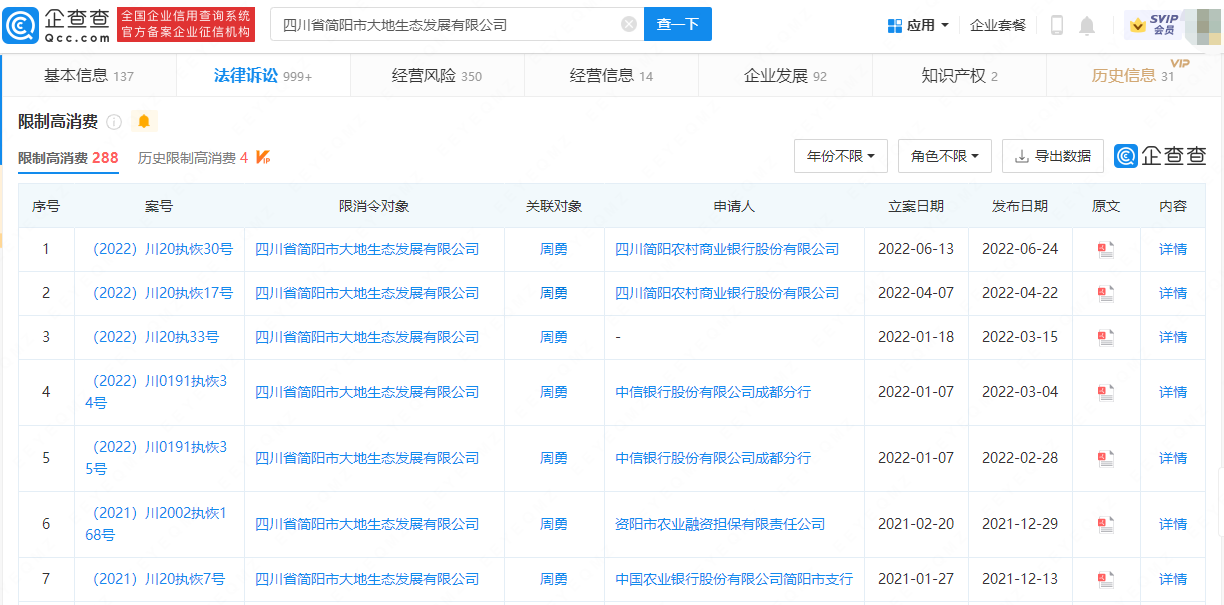Image resolution: width=1224 pixels, height=605 pixels.
Task: Click the info icon next to 限制高消费
Action: 114,122
